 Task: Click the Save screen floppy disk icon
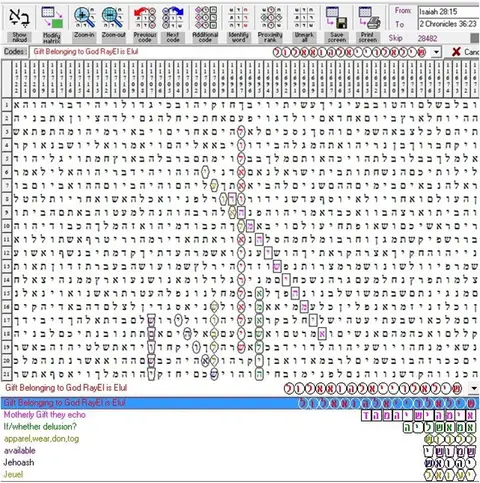point(336,17)
